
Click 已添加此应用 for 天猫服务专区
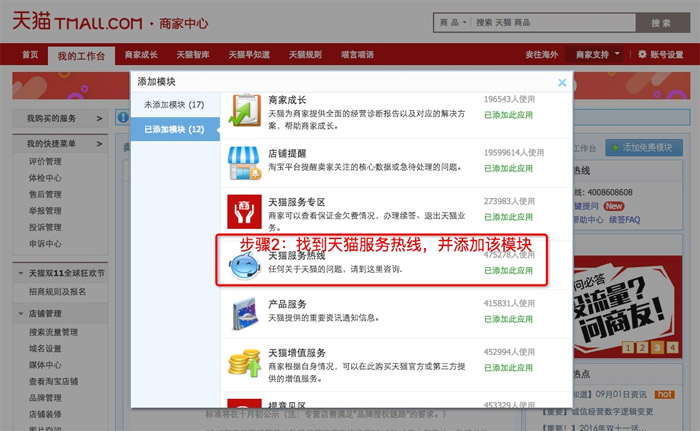tap(508, 217)
